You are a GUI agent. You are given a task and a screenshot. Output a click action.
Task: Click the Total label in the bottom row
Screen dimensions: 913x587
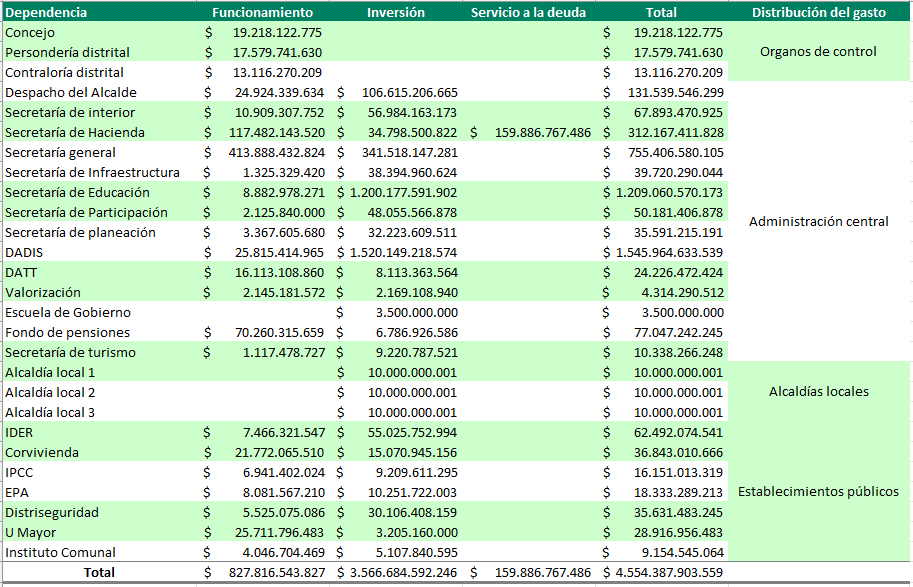click(x=98, y=573)
